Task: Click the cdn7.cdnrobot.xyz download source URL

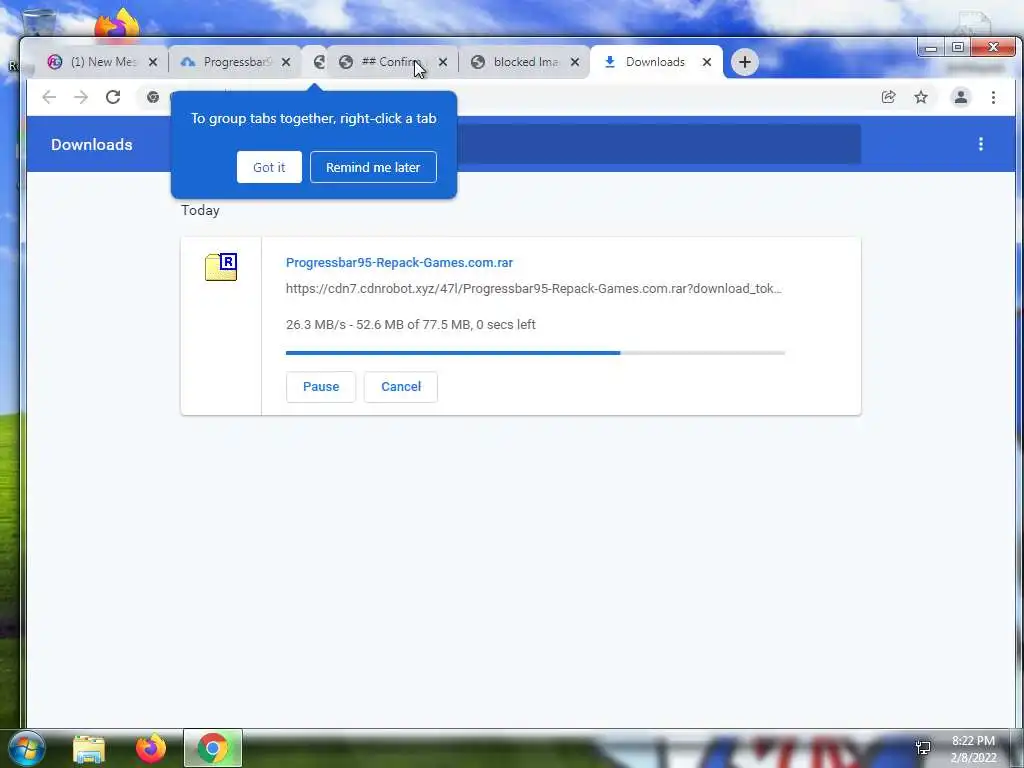Action: [x=534, y=289]
